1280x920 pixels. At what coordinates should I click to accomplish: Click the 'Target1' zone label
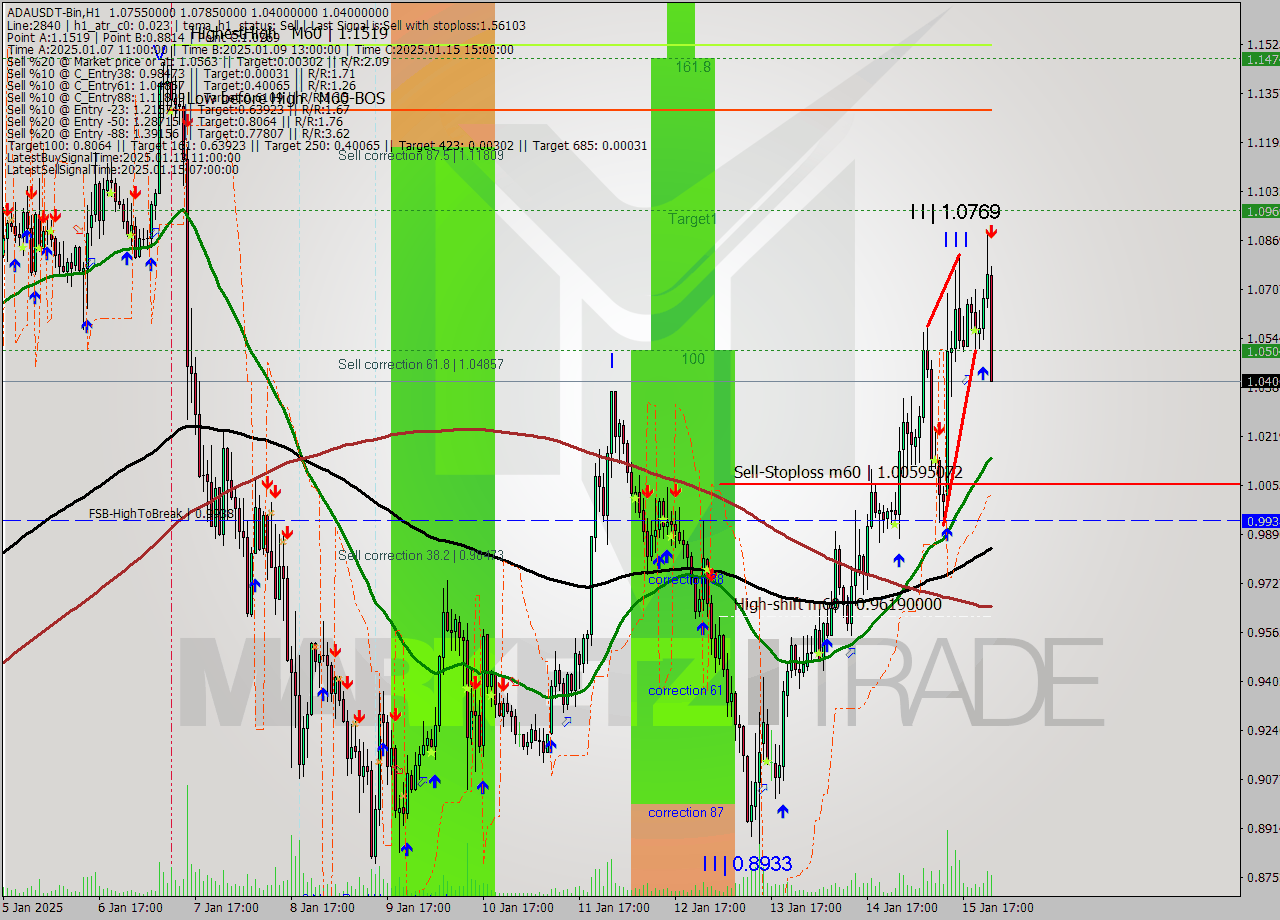coord(692,218)
